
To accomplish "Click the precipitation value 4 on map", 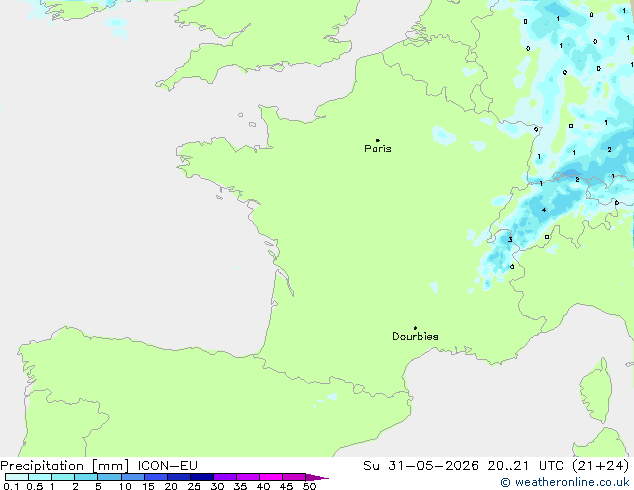I will point(544,210).
